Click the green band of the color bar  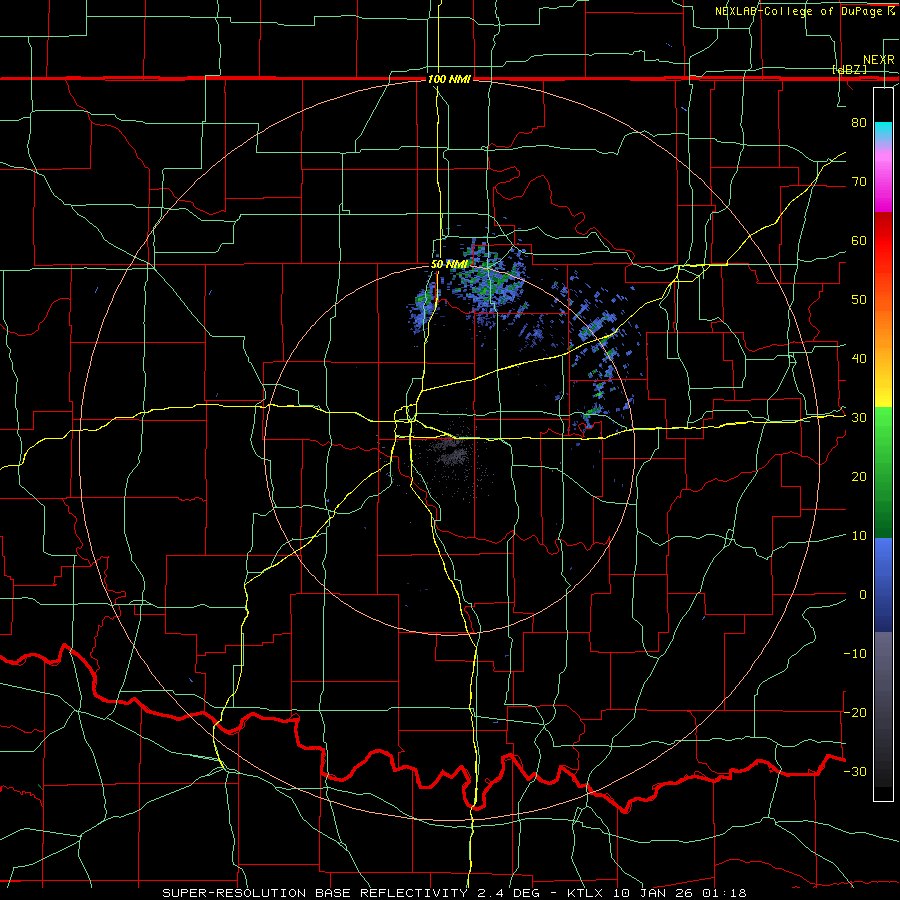point(883,472)
